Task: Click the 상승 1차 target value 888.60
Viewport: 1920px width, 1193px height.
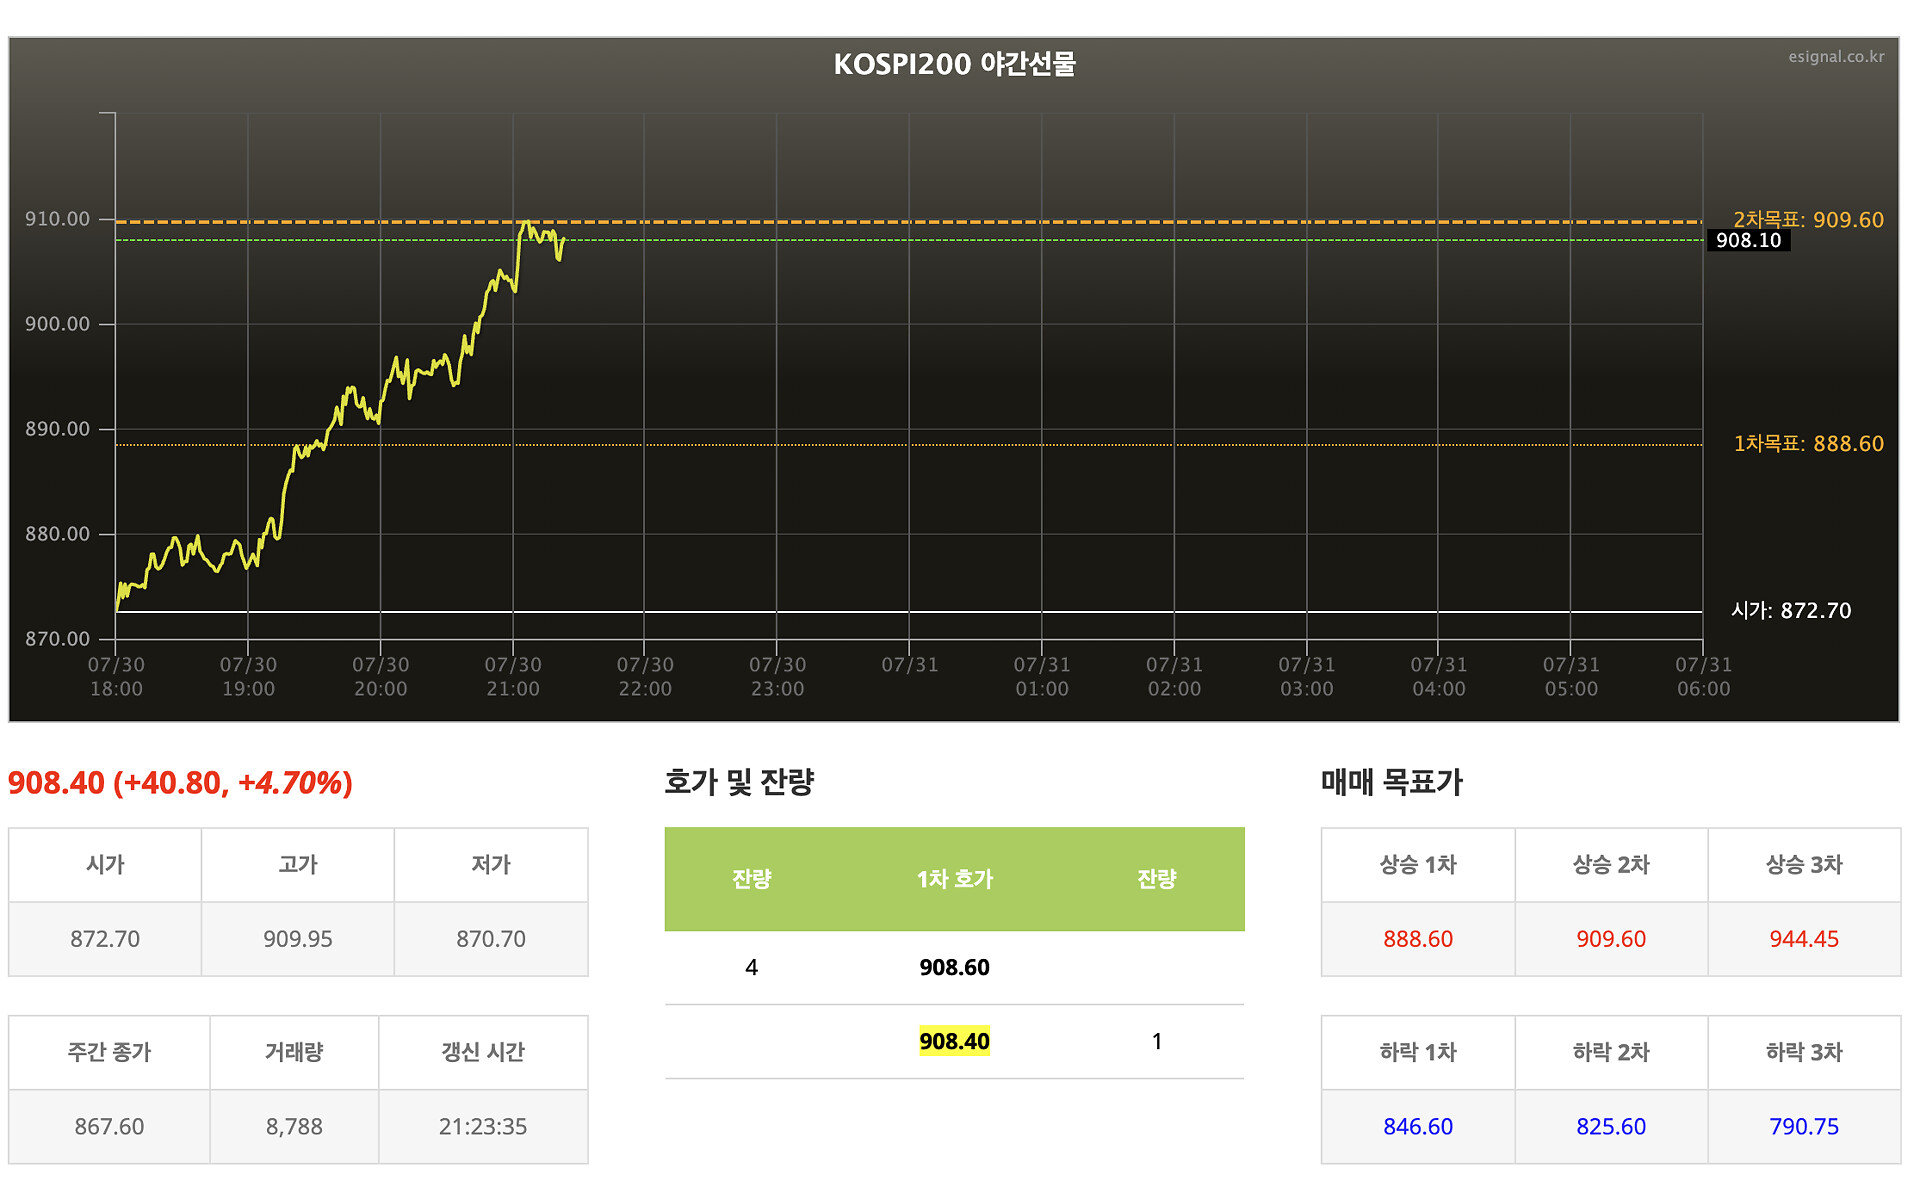Action: coord(1418,939)
